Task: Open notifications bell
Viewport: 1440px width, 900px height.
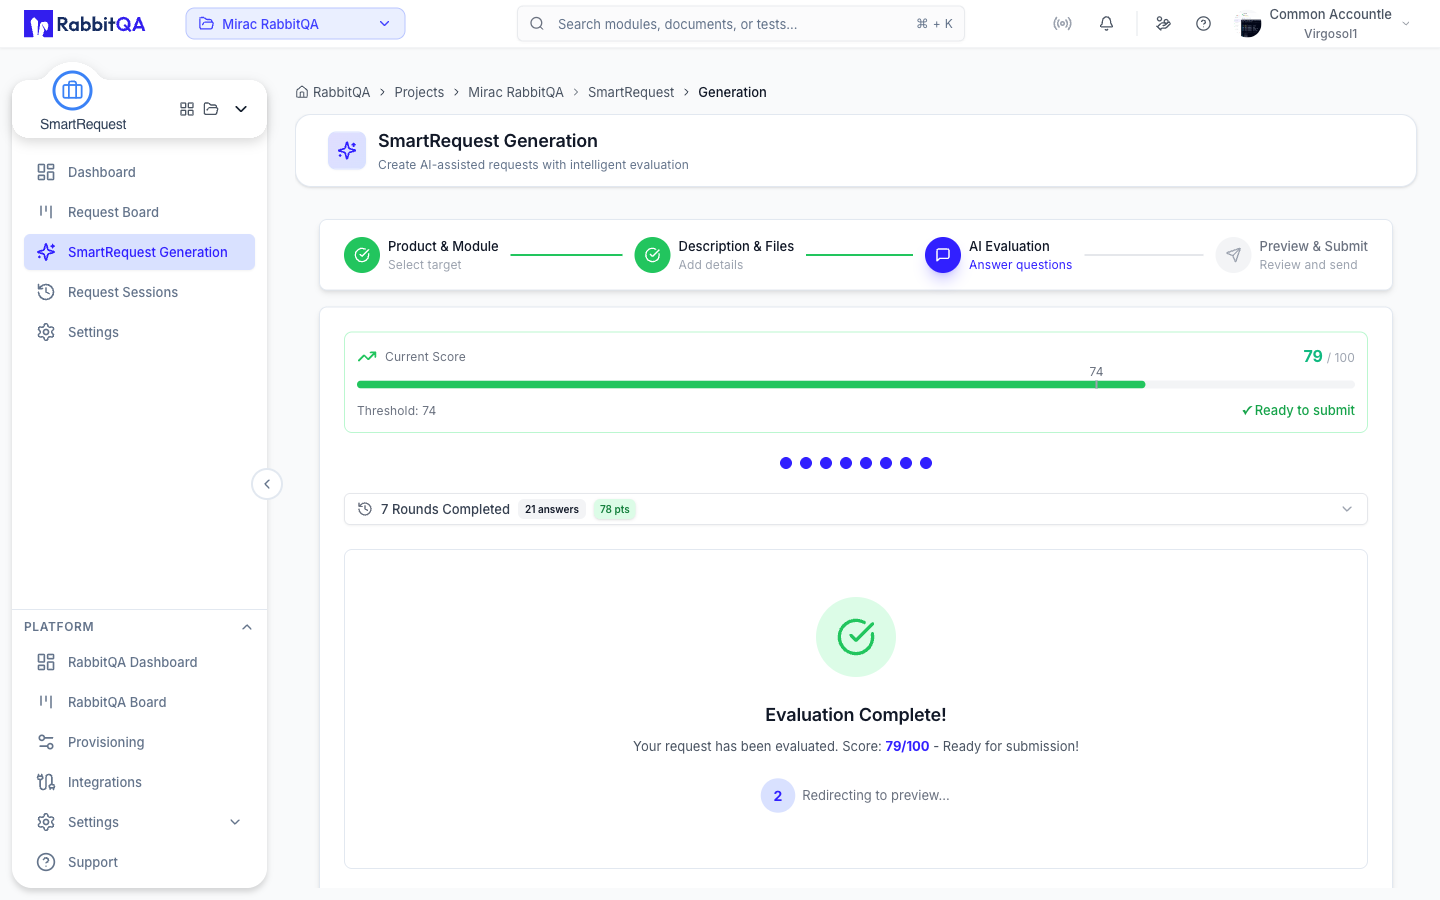Action: (x=1106, y=24)
